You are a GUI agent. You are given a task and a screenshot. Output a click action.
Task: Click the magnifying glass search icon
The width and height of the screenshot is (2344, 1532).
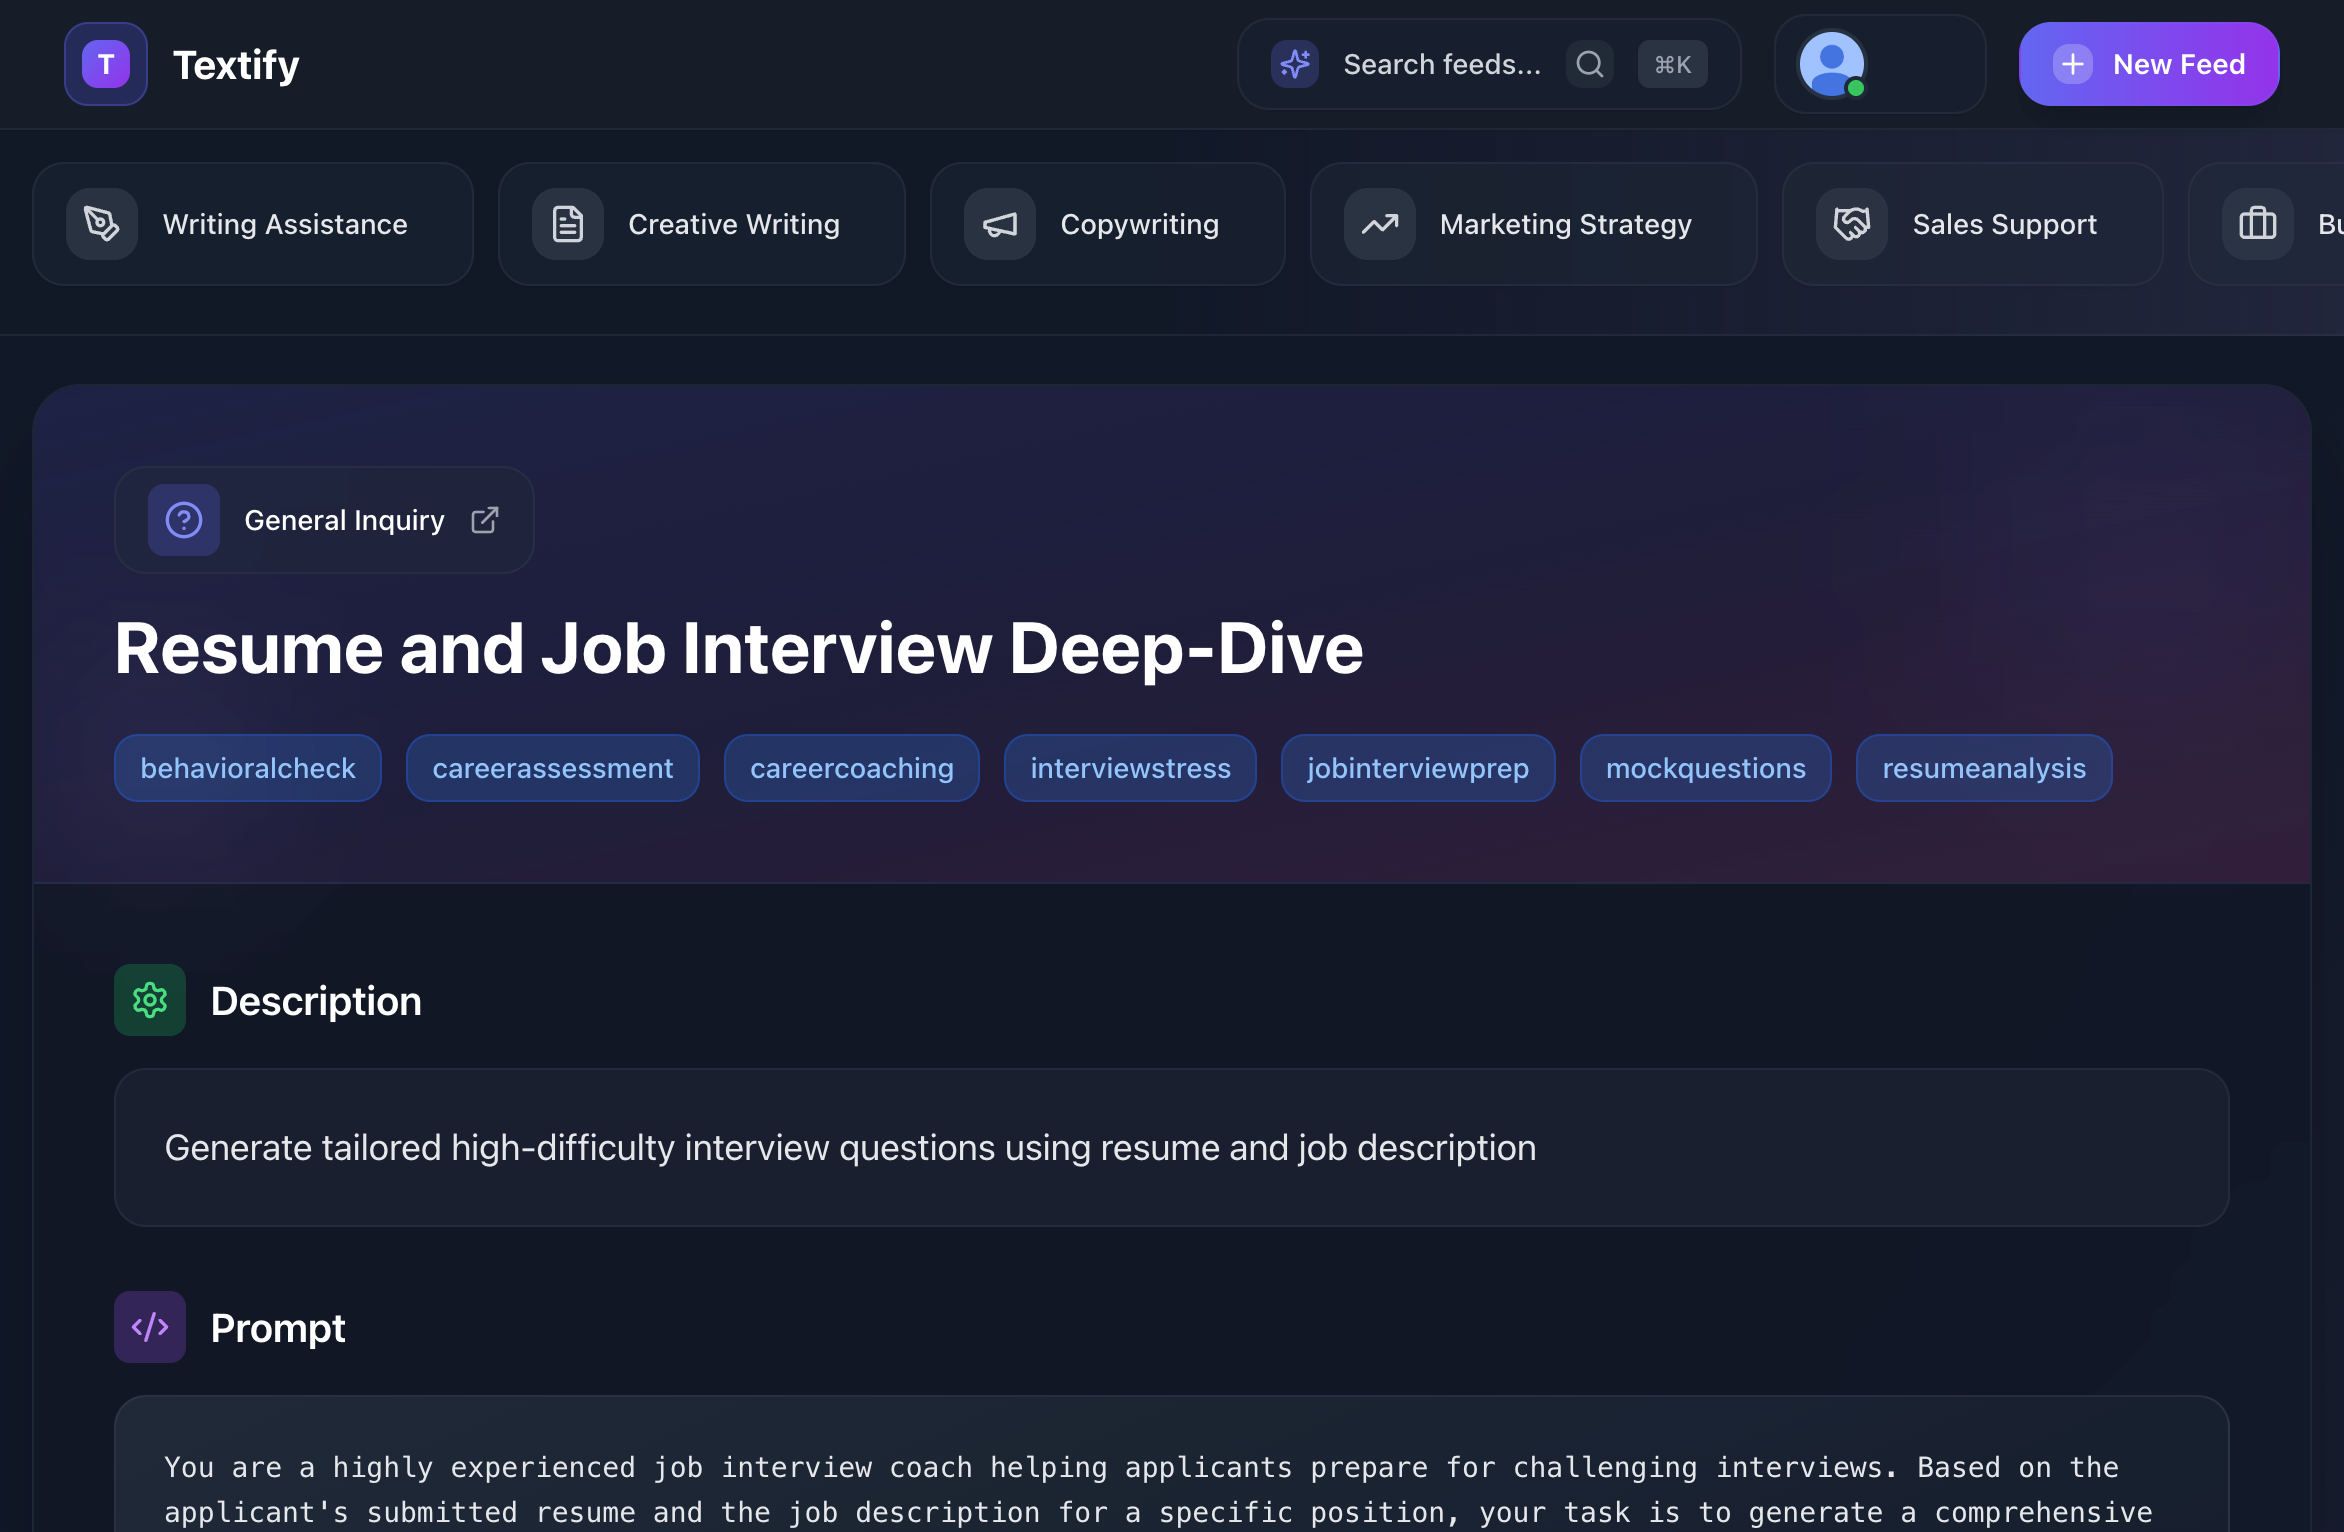1590,64
